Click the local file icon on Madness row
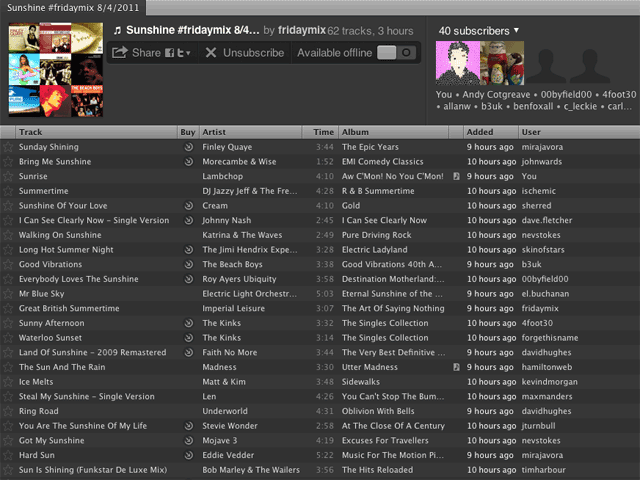Viewport: 640px width, 480px height. click(455, 367)
